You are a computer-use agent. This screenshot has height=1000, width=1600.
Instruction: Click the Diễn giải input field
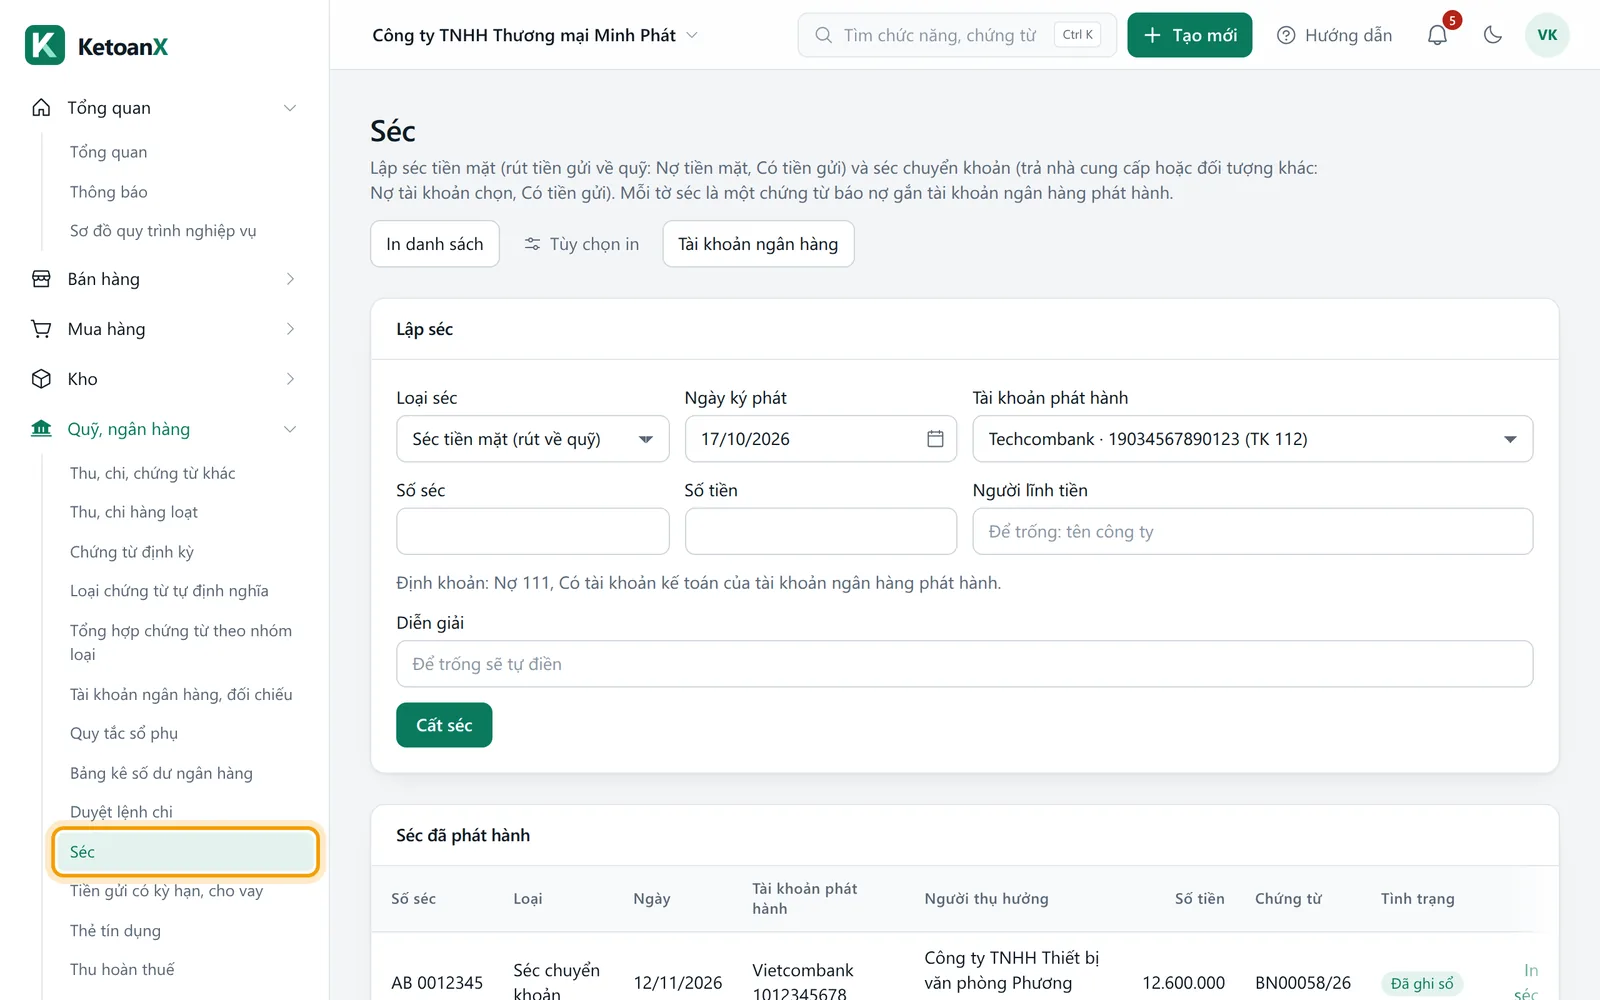point(964,664)
